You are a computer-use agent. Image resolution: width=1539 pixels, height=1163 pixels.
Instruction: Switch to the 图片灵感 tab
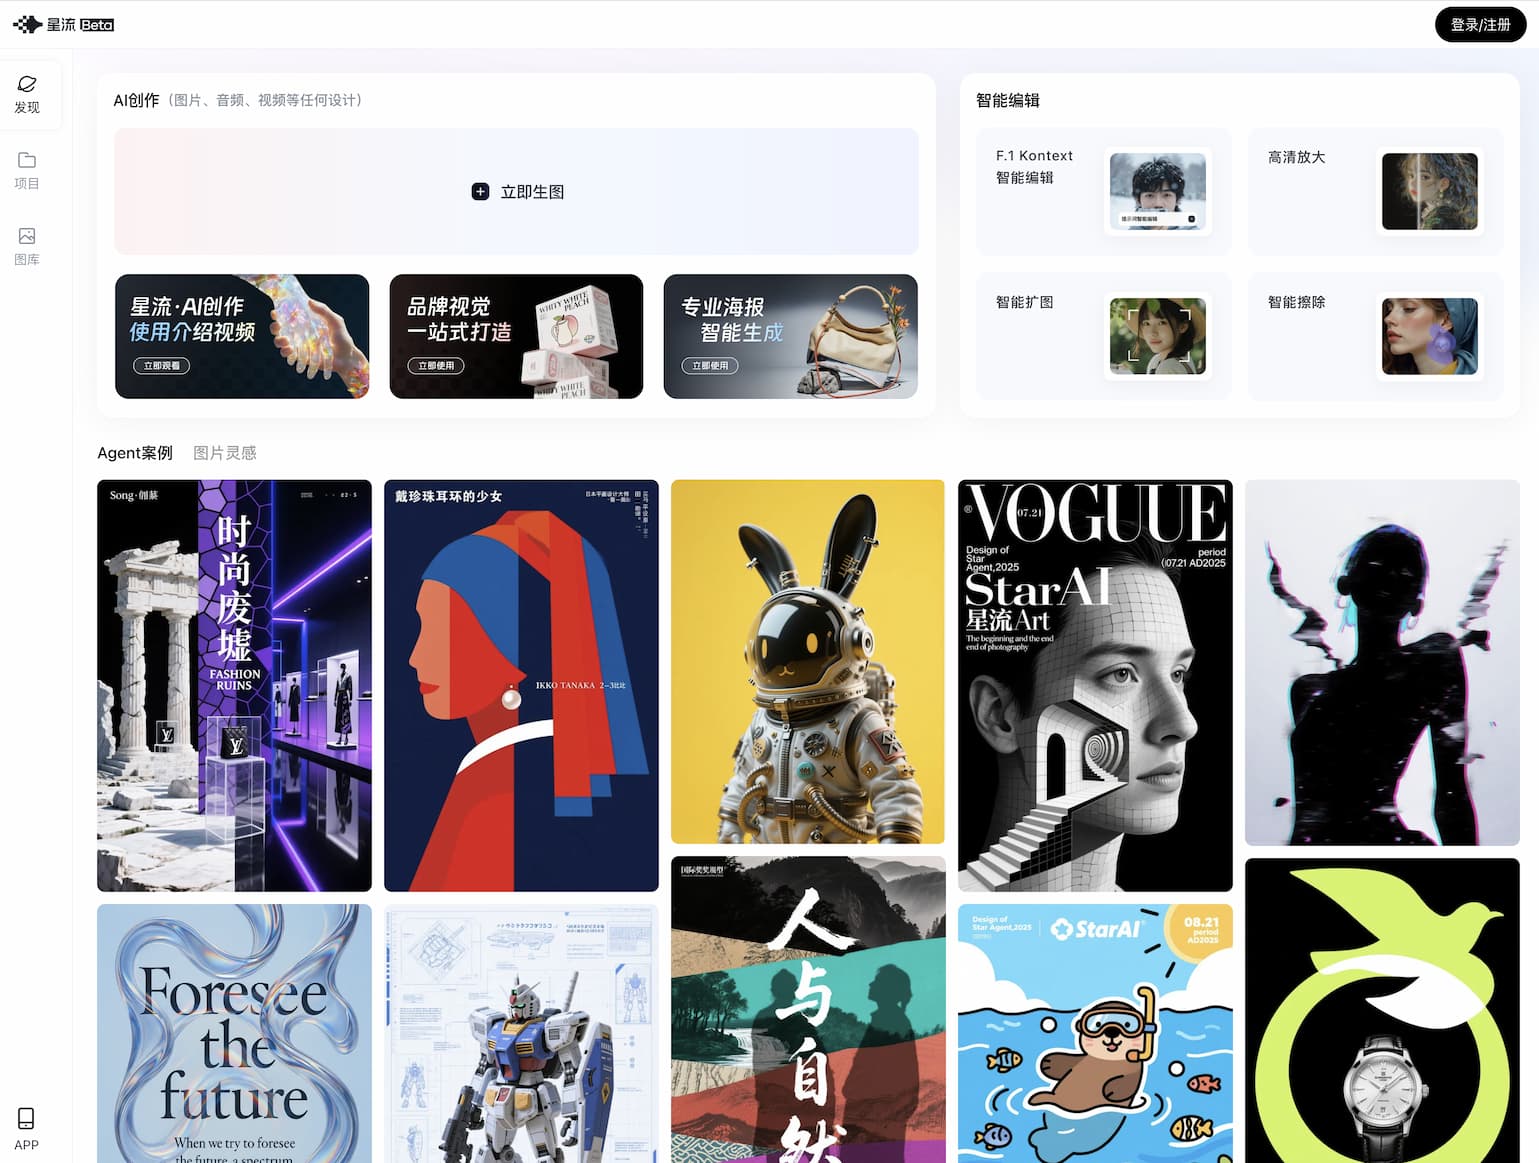click(x=225, y=453)
